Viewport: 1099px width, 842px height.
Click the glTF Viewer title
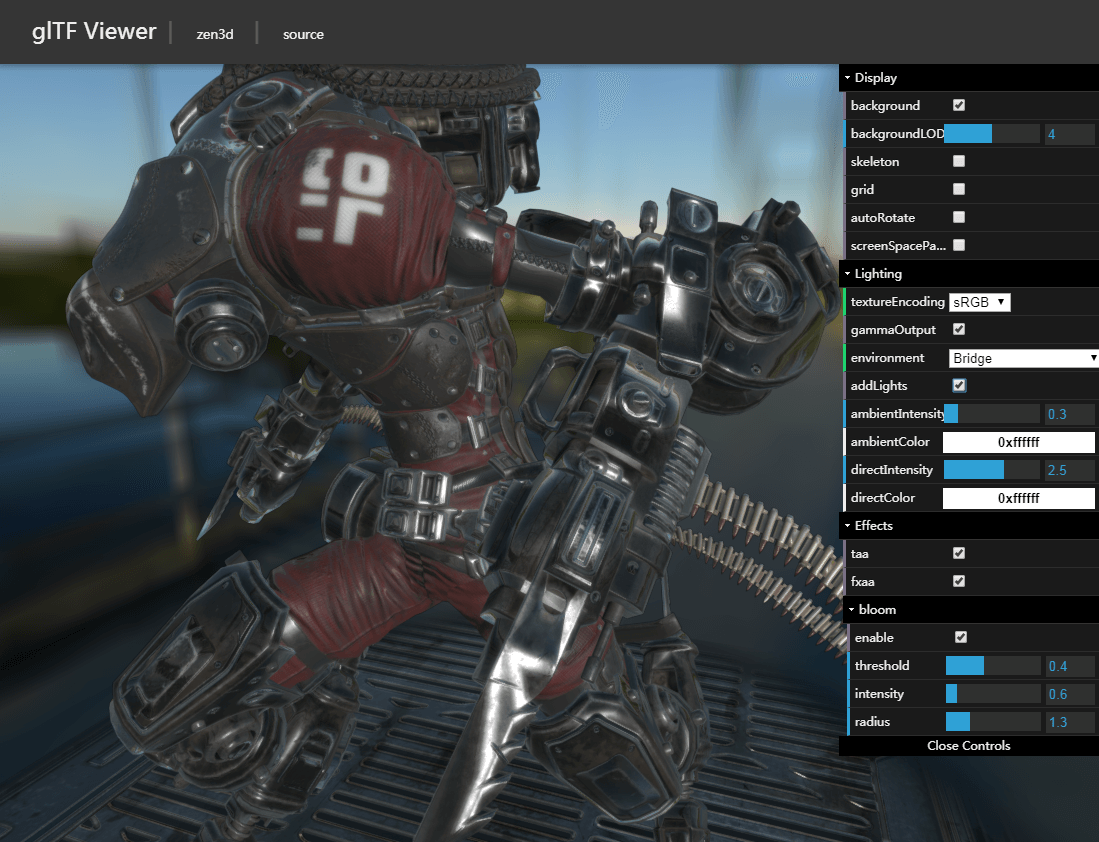tap(94, 32)
